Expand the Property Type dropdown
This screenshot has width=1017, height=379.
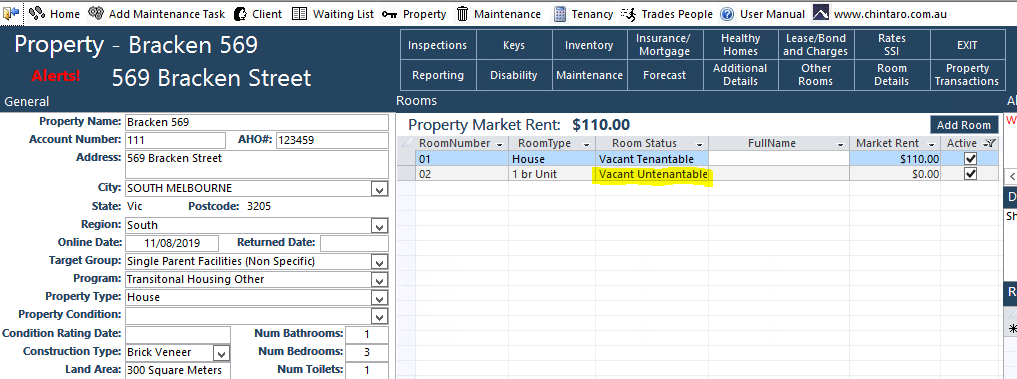tap(379, 298)
